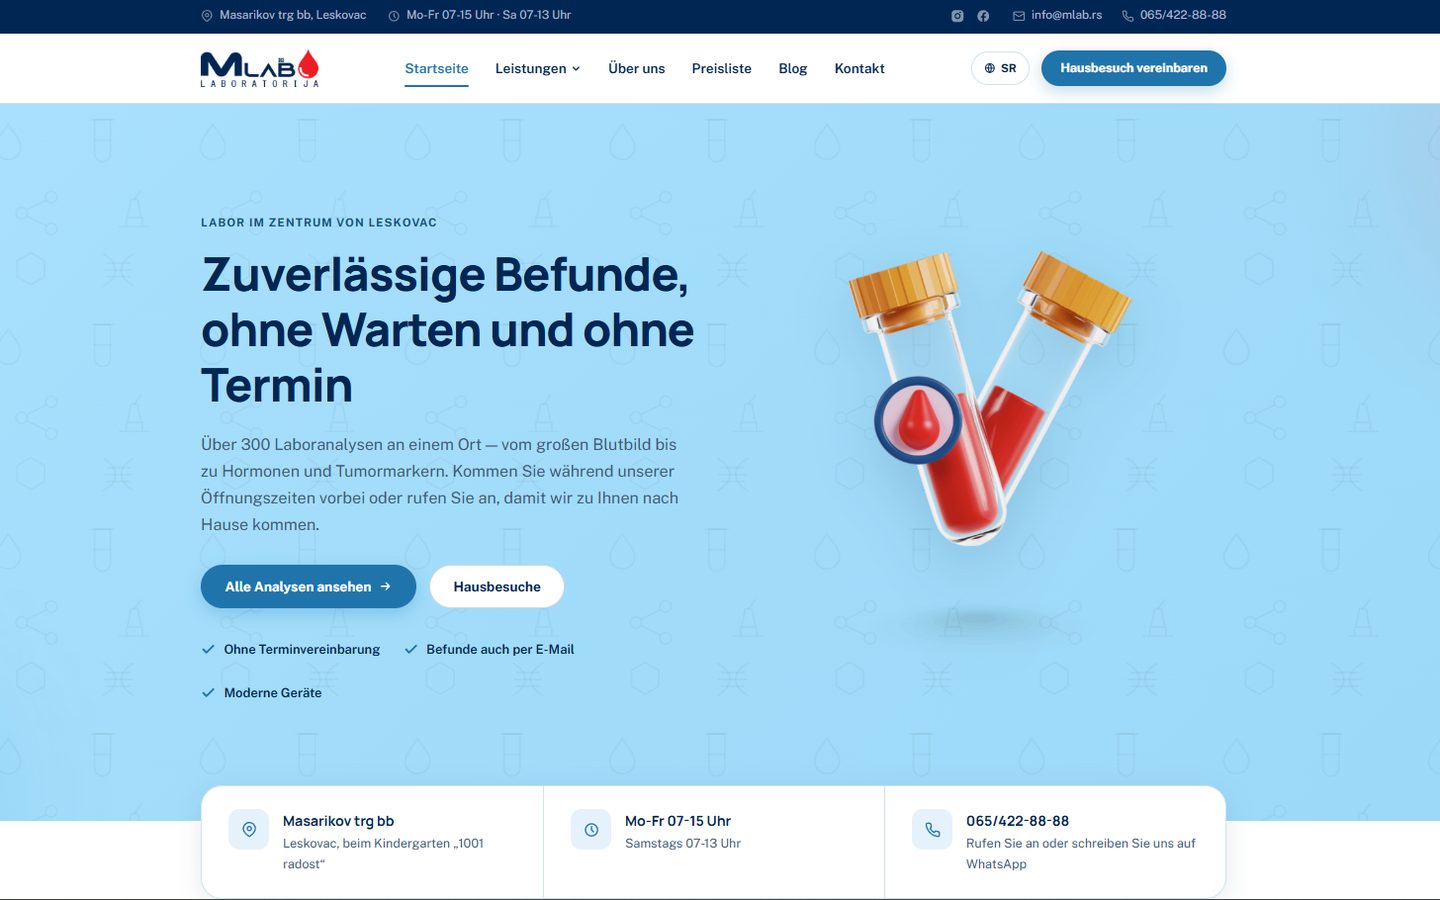Click the Zuverlässige Befunde headline
The image size is (1440, 900).
[447, 330]
